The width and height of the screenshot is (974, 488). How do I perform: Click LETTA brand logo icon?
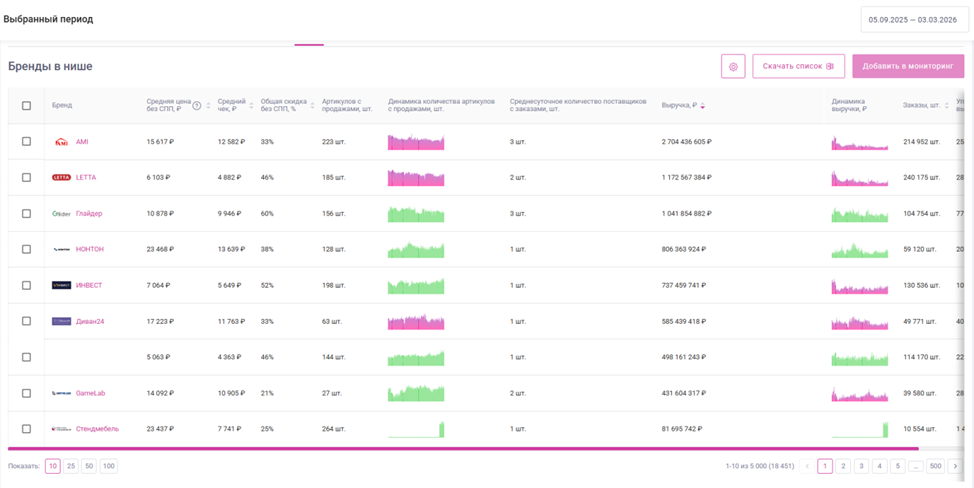coord(61,178)
